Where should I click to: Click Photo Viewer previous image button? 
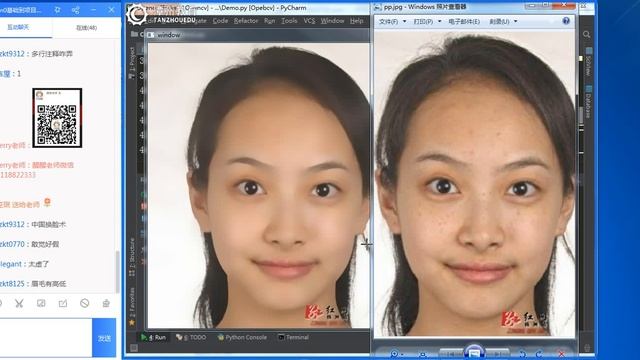[x=452, y=354]
